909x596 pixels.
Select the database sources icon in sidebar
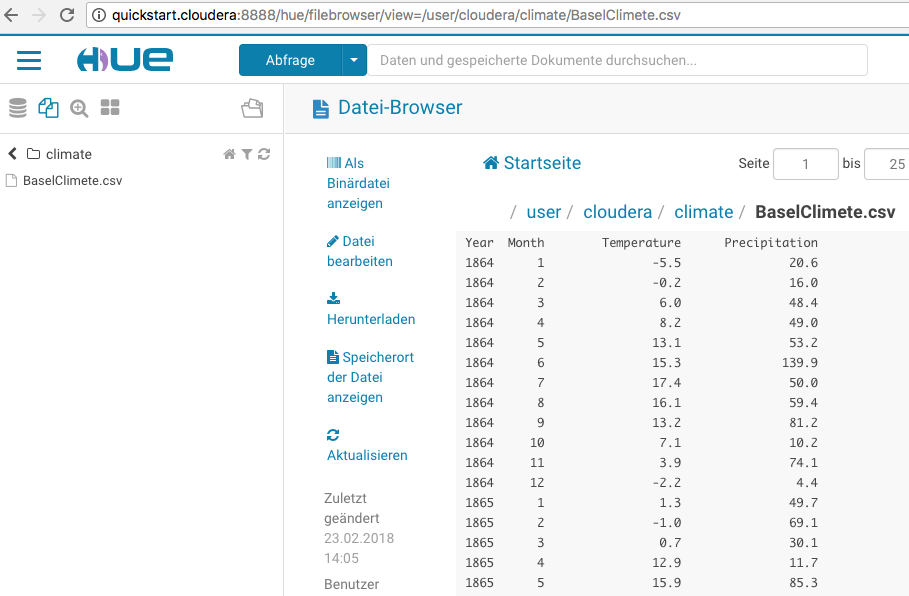tap(18, 108)
